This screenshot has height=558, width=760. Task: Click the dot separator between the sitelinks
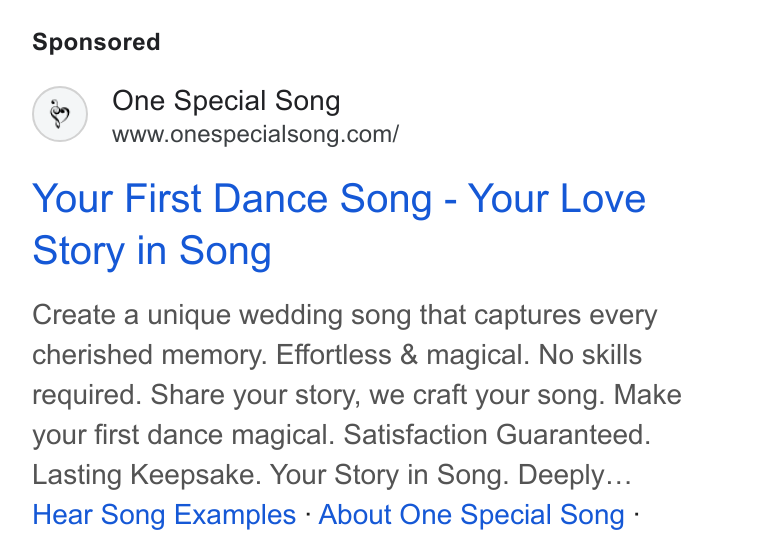[307, 513]
